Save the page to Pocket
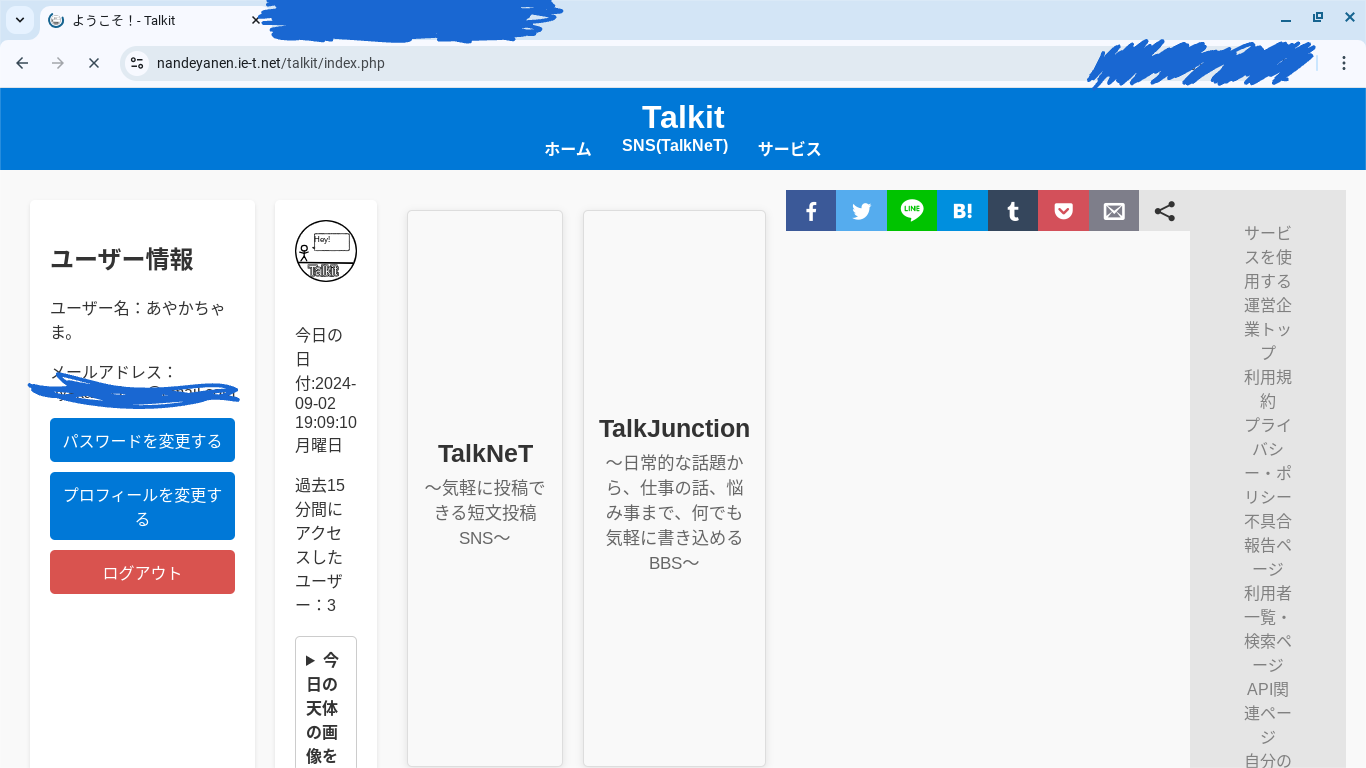Viewport: 1366px width, 768px height. click(x=1063, y=211)
